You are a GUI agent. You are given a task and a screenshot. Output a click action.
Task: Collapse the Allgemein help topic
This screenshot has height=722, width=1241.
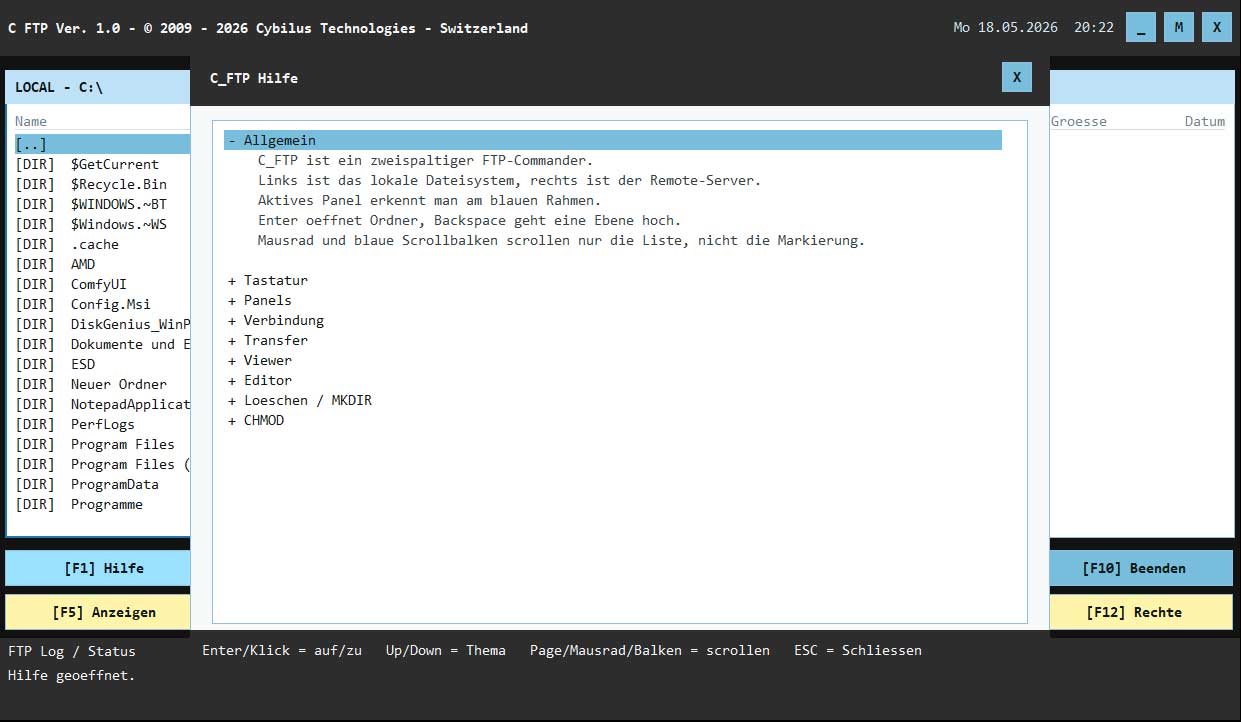tap(612, 140)
